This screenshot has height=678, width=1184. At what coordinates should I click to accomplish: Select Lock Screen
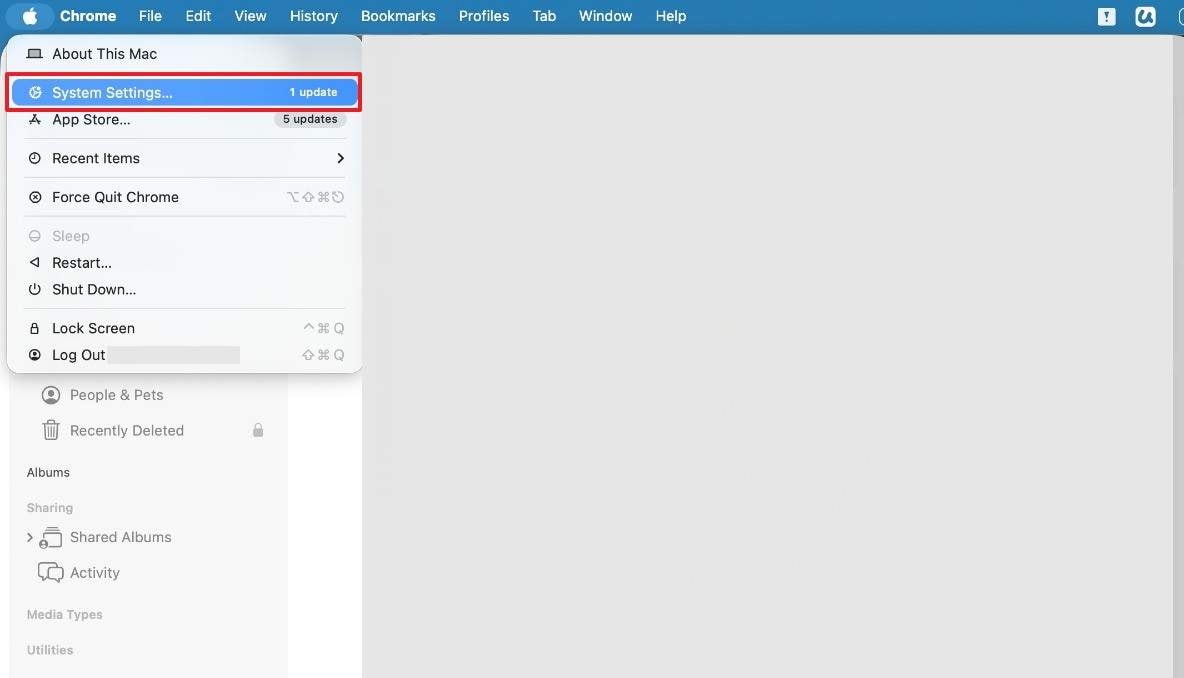[184, 328]
